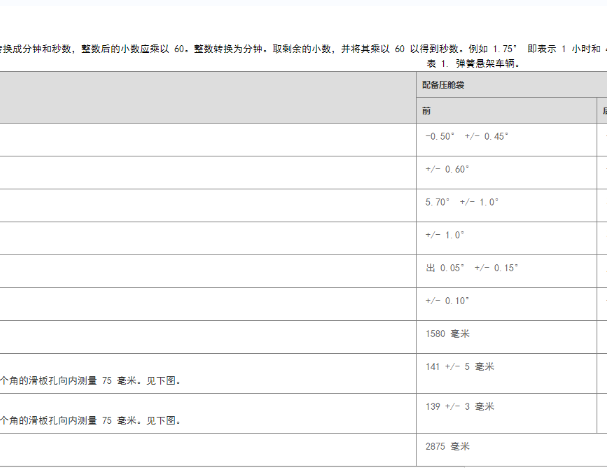Click the 75 毫米 note beside 141 +/- 5
The height and width of the screenshot is (468, 607).
point(90,381)
